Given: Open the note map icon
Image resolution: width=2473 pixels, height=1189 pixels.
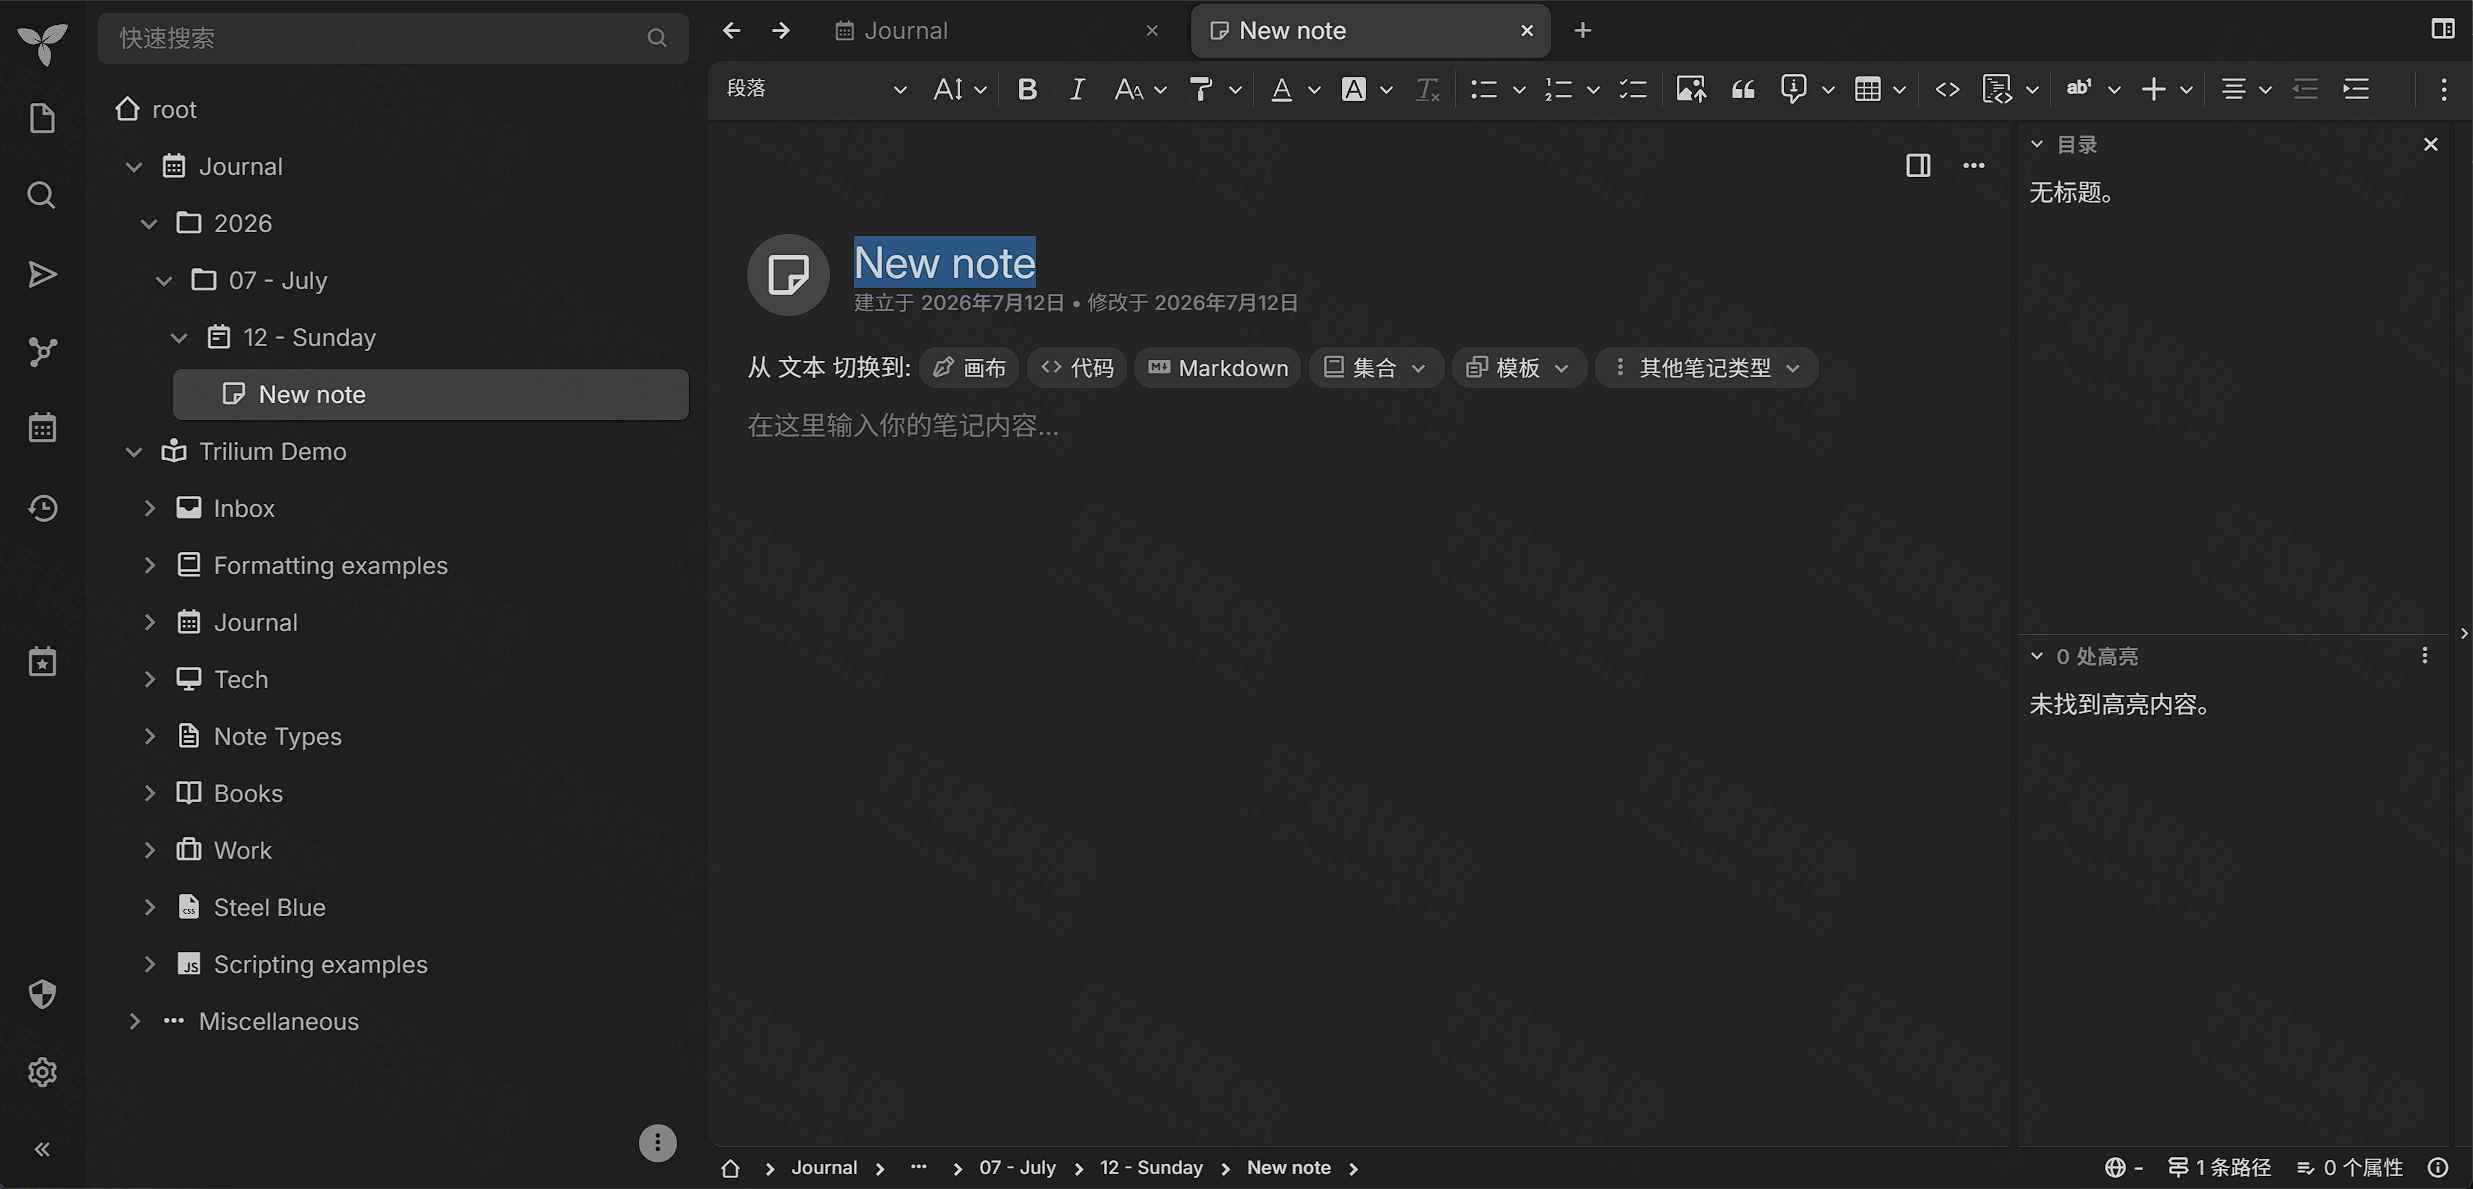Looking at the screenshot, I should 42,352.
